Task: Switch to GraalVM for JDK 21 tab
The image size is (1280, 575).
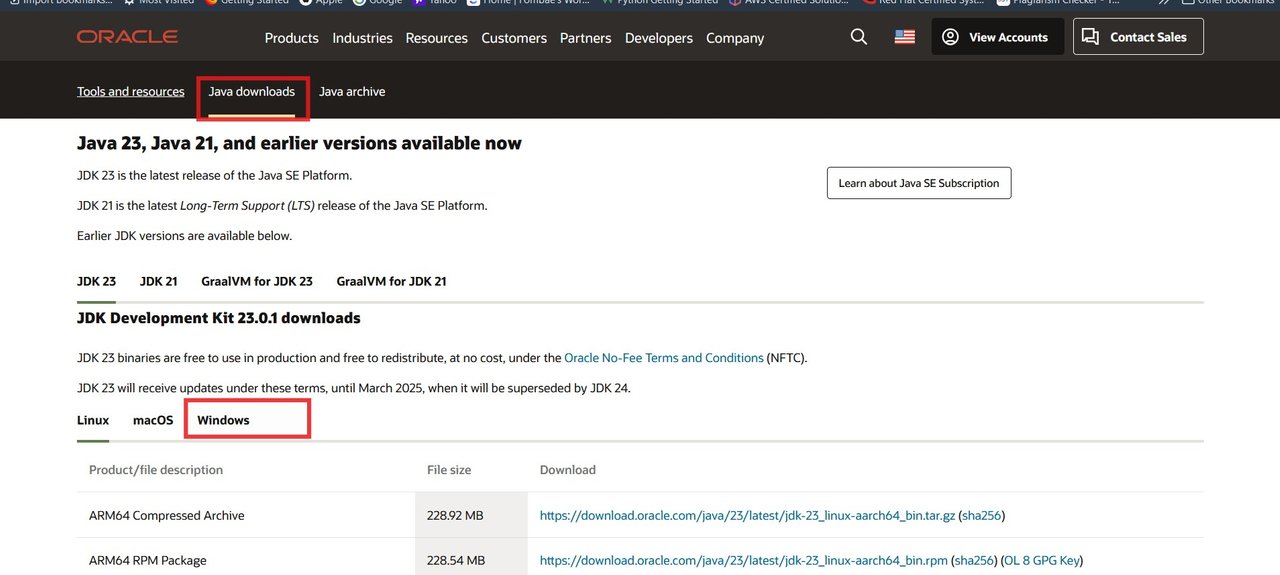Action: [391, 281]
